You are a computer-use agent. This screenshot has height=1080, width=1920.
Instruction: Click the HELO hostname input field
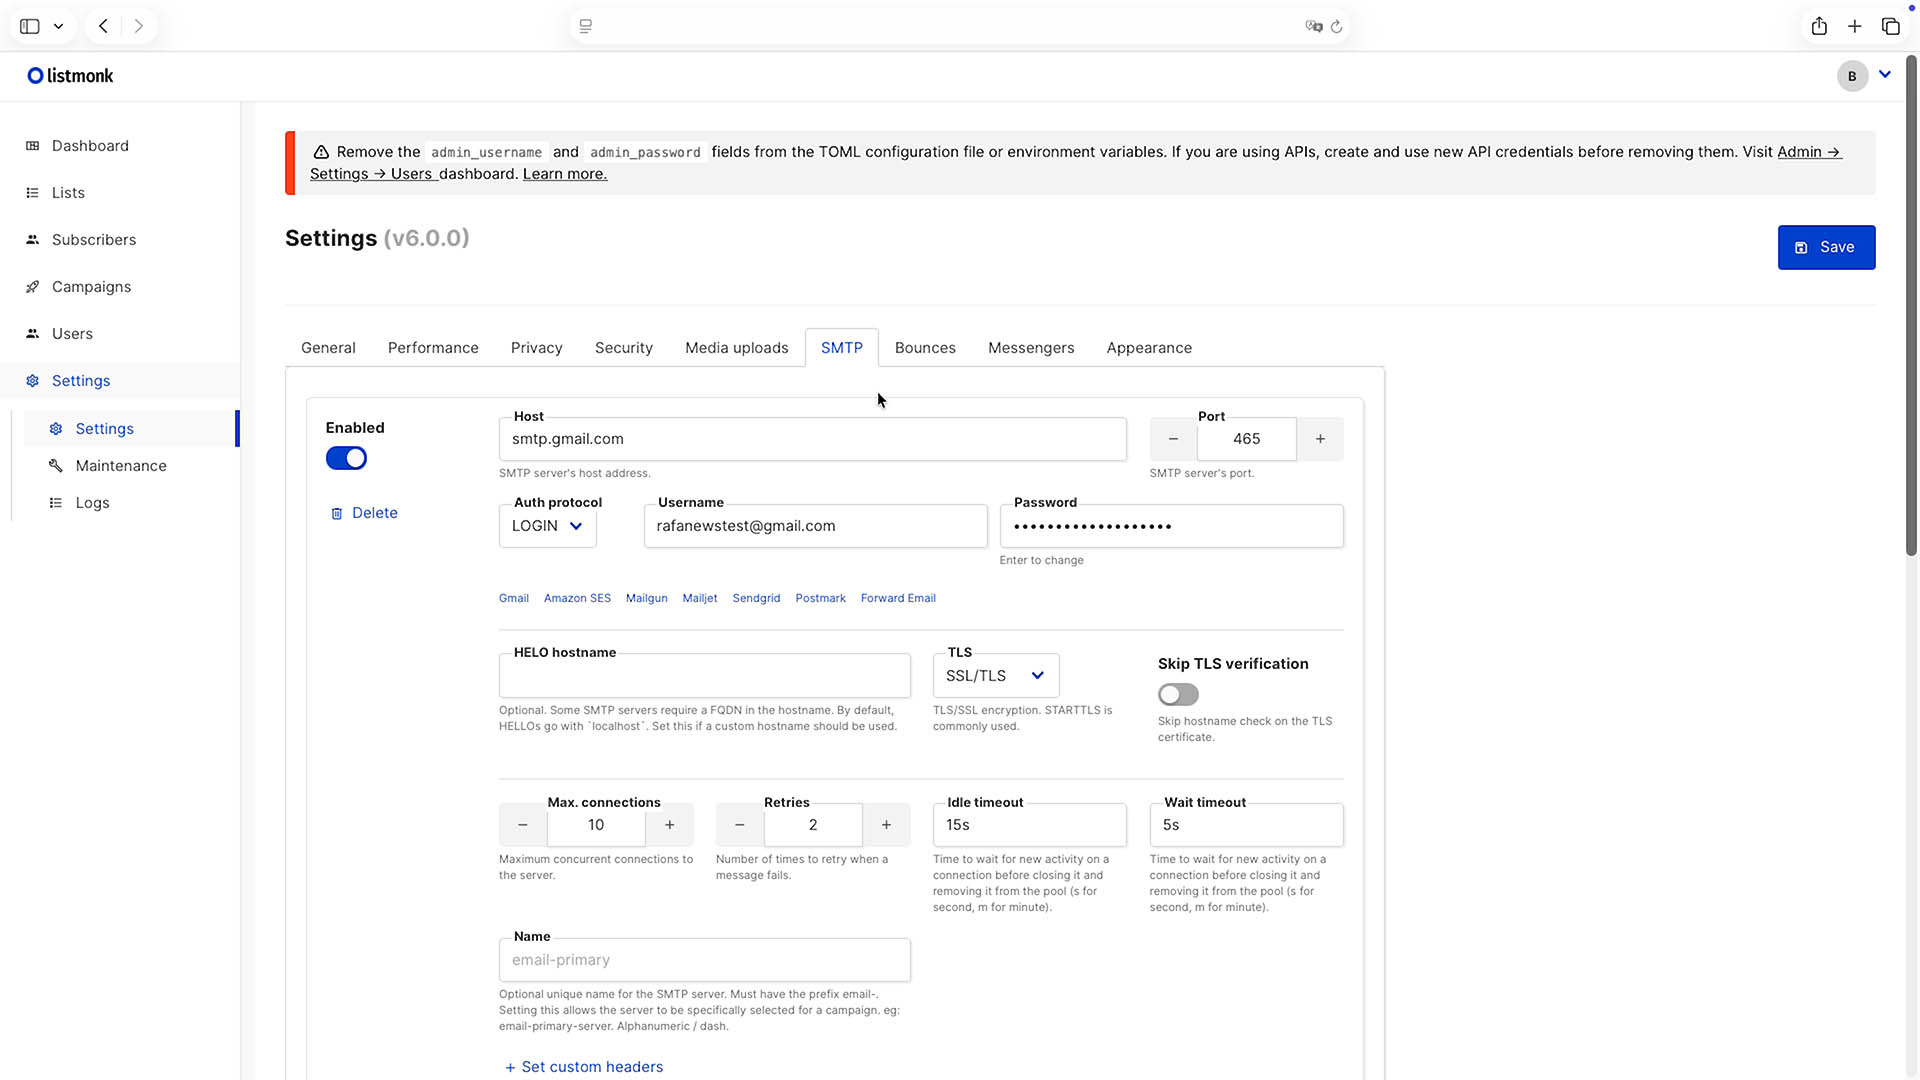coord(704,675)
